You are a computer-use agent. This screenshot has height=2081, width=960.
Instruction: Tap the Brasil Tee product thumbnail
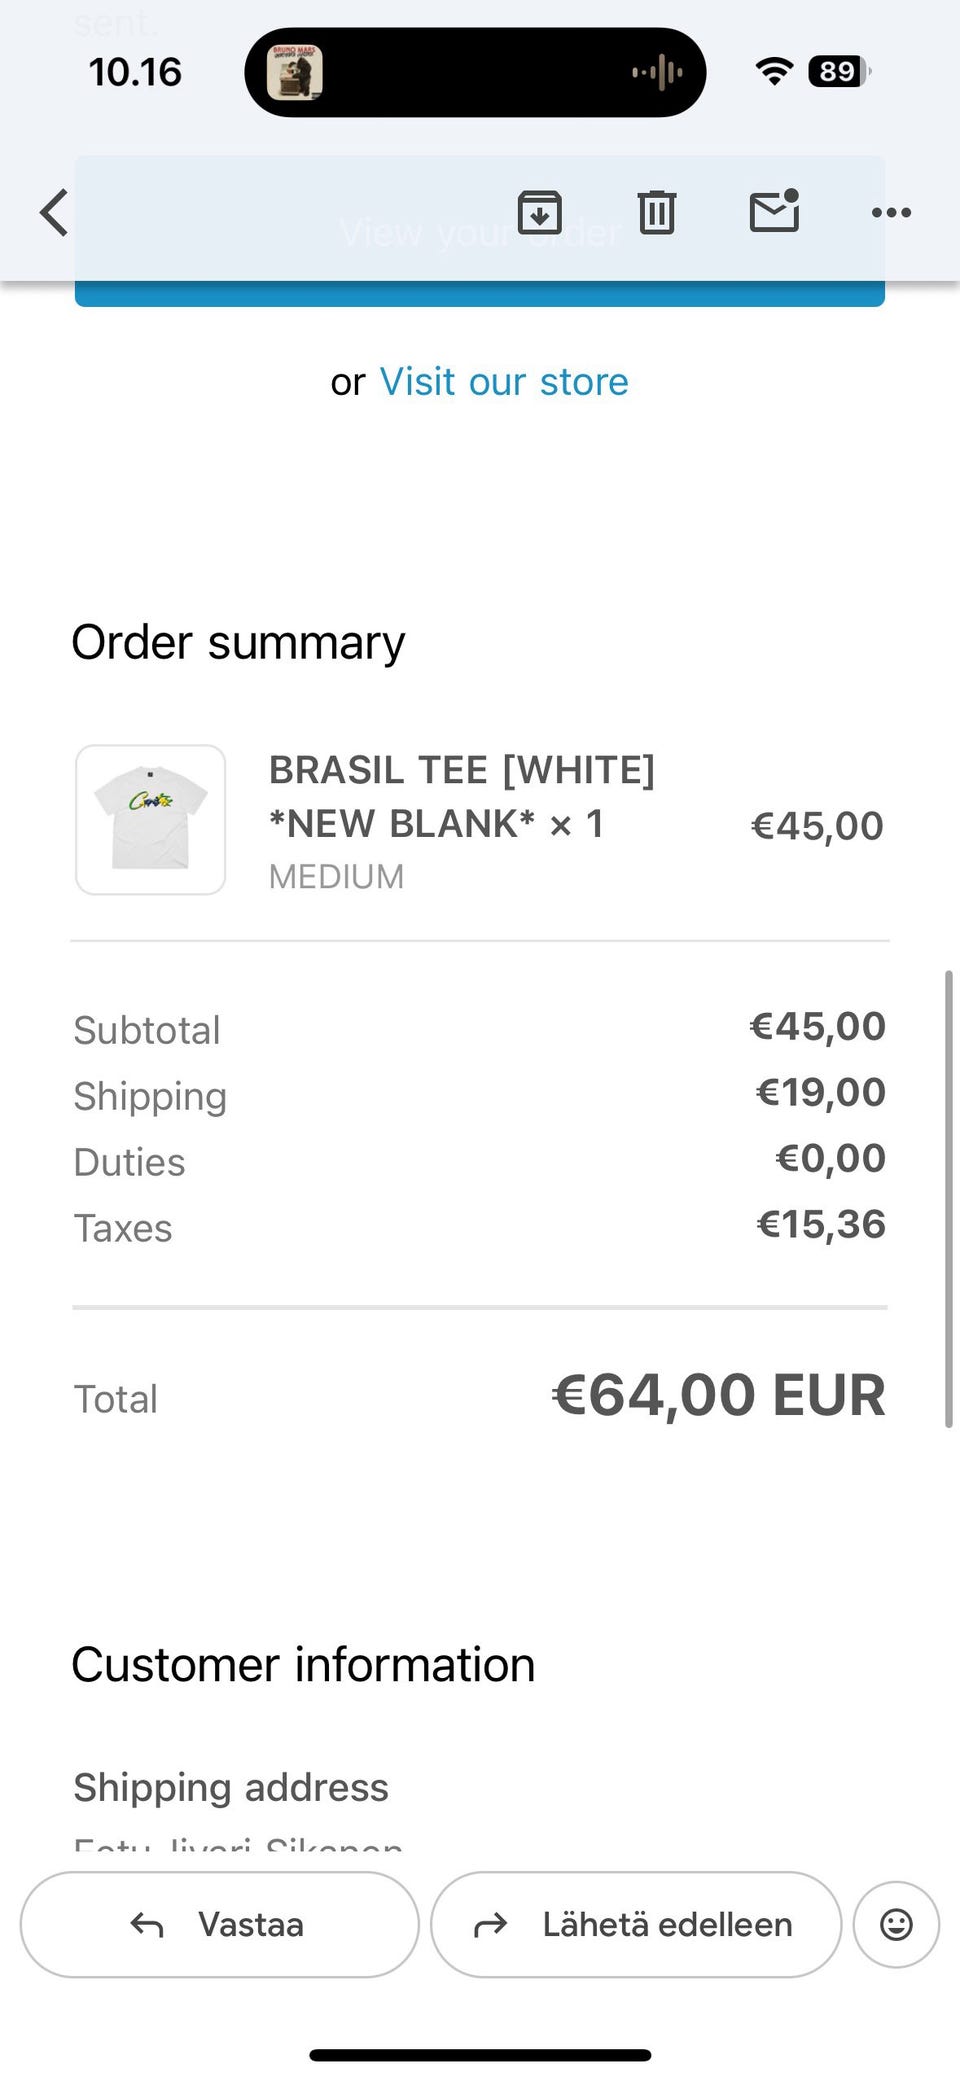coord(151,820)
